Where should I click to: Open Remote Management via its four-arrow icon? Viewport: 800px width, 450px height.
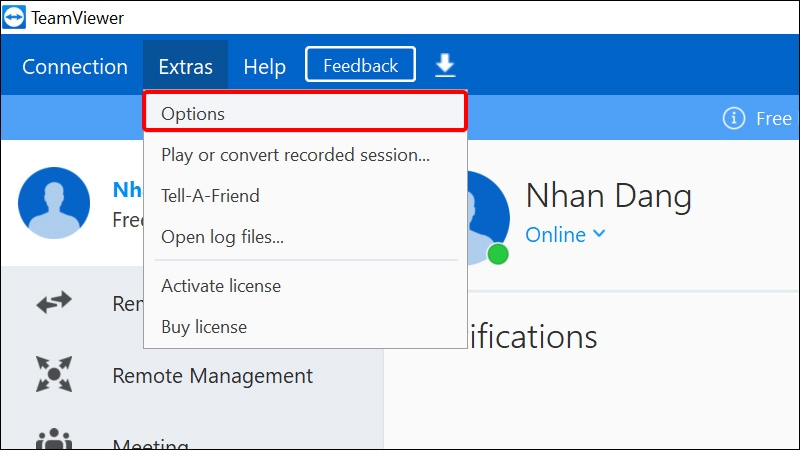click(54, 376)
